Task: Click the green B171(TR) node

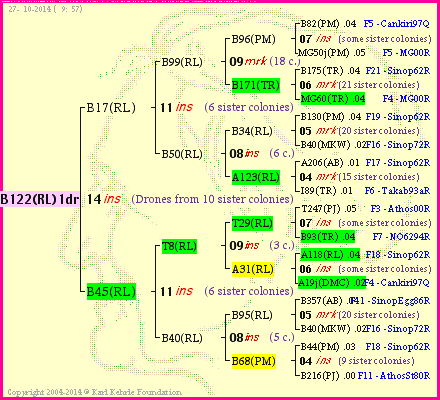Action: click(256, 85)
